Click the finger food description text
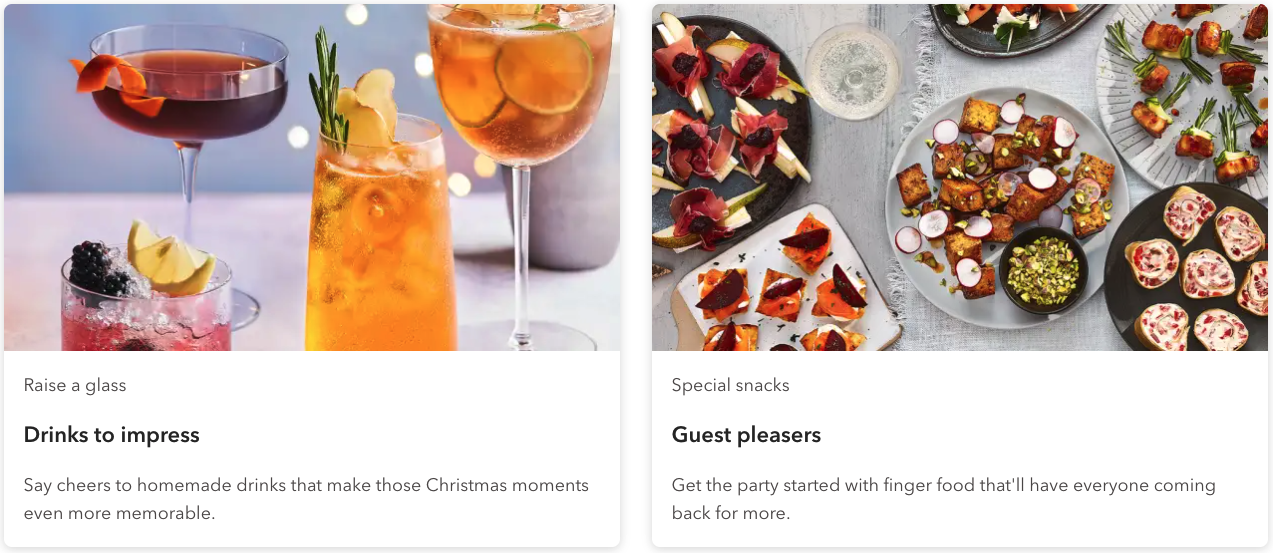1273x553 pixels. [x=943, y=499]
